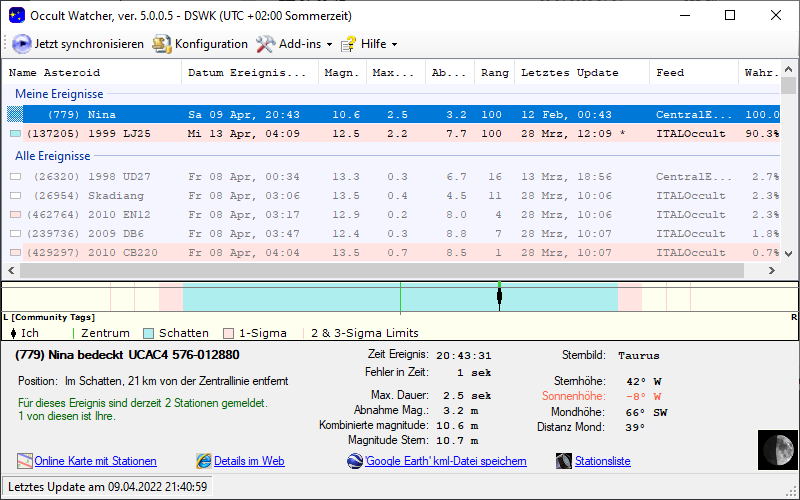Sort the list by Datum Ereignis column

point(248,73)
